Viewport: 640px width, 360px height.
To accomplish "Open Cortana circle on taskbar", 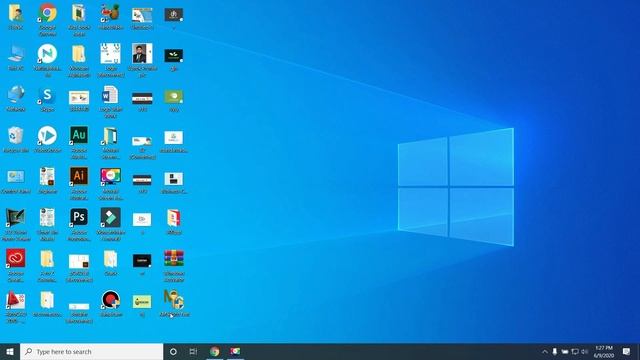I will [x=173, y=351].
